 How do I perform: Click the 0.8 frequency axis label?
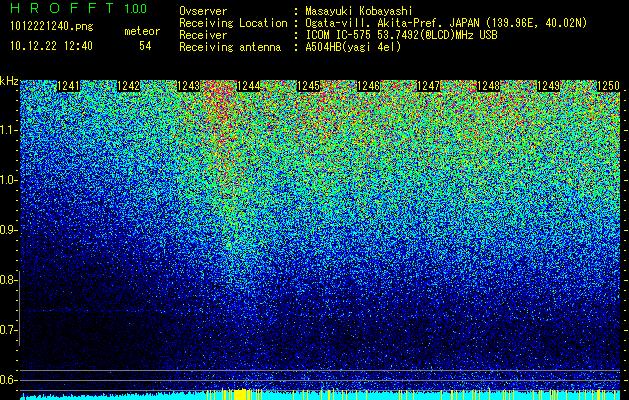pos(8,280)
